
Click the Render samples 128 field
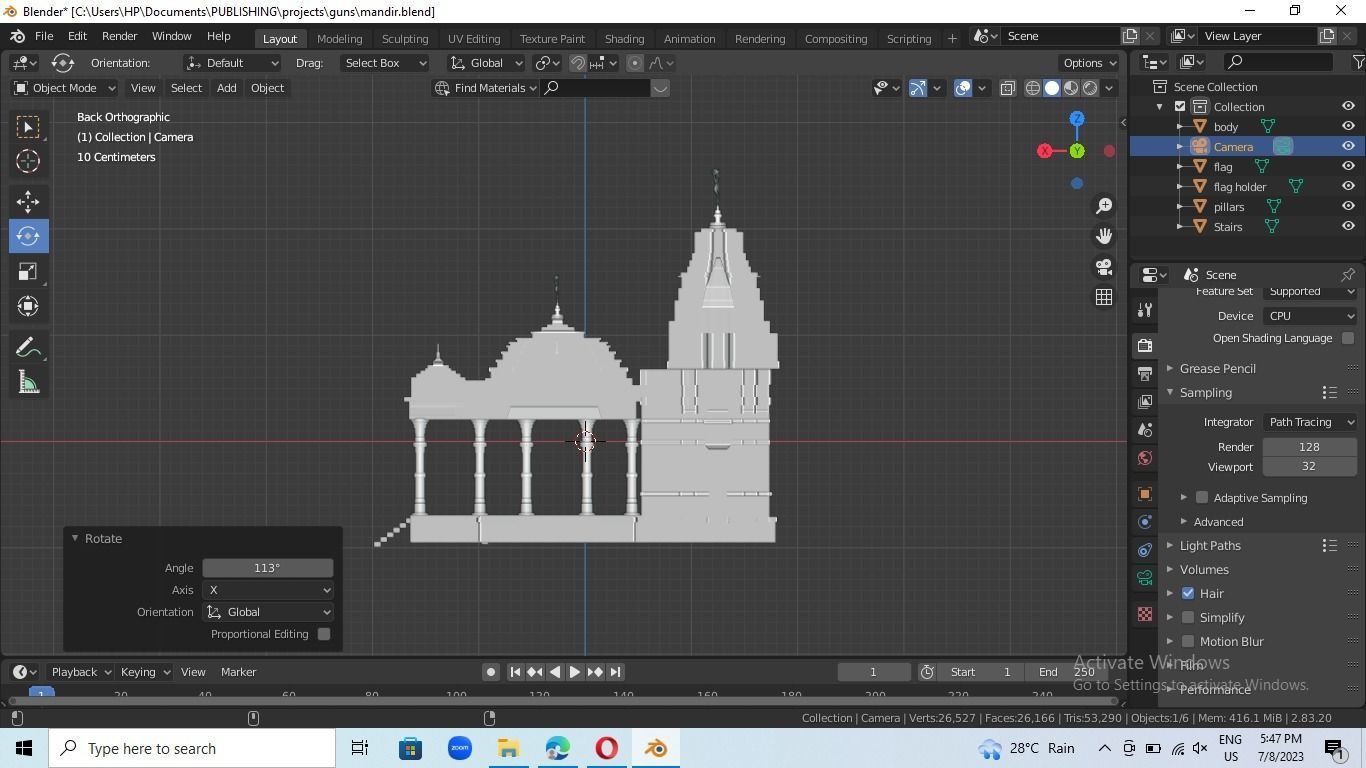point(1310,447)
